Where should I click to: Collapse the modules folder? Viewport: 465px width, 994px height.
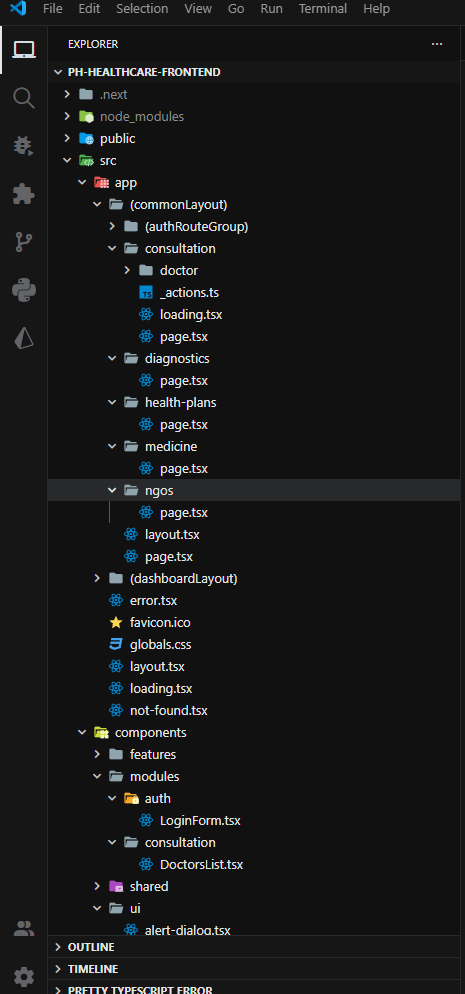click(x=97, y=777)
